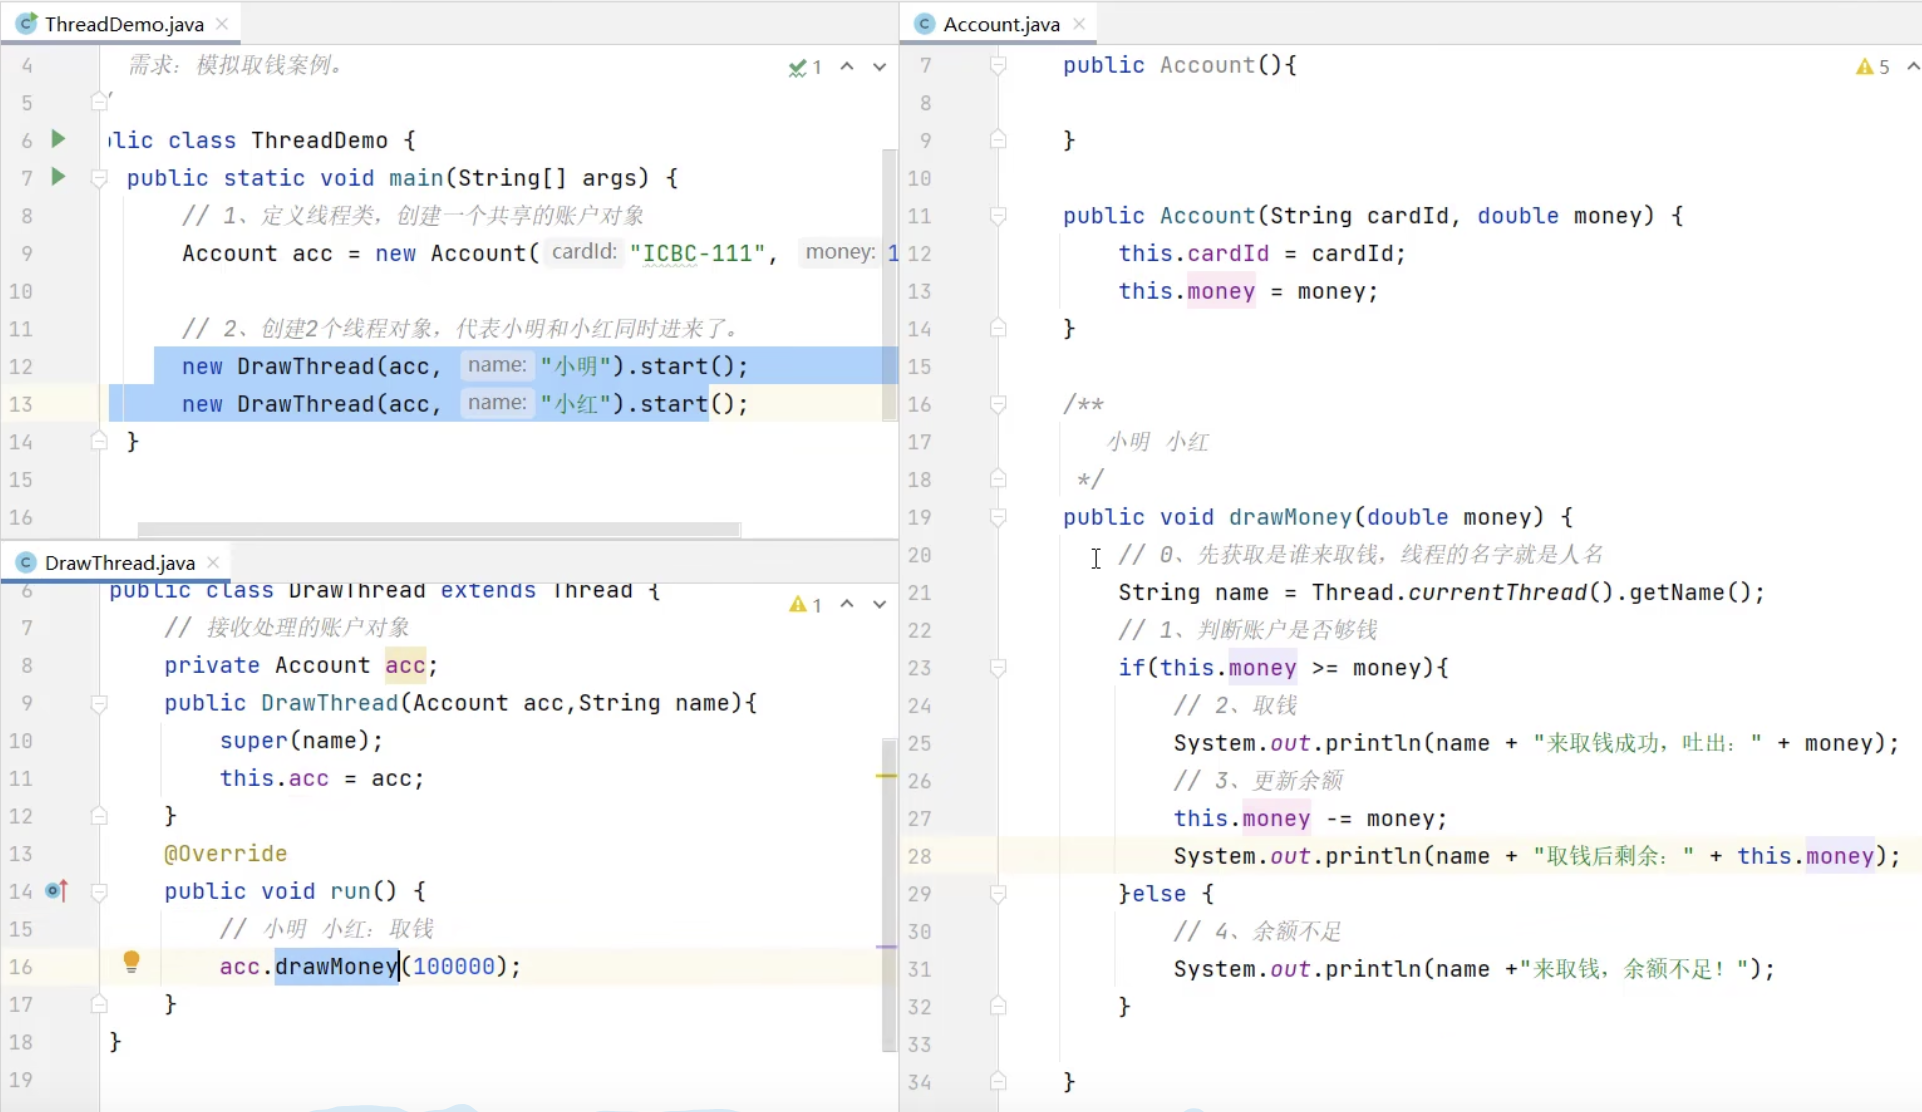Click yellow warning stripe mark in DrawThread
Screen dimensions: 1922x1112
pyautogui.click(x=887, y=776)
